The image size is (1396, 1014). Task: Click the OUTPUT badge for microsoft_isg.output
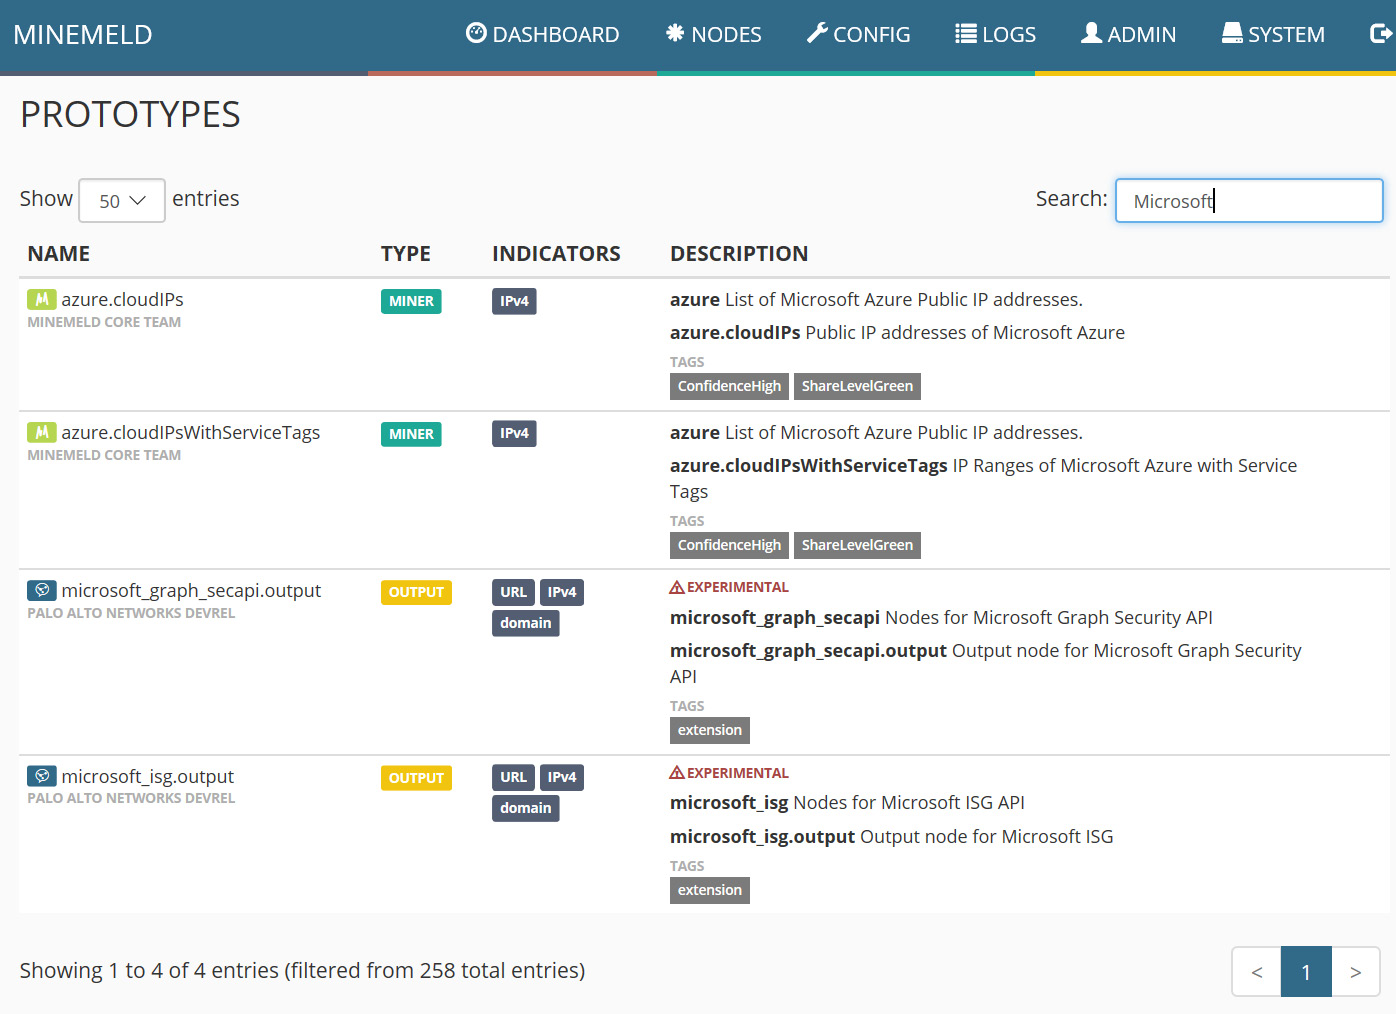[x=416, y=778]
